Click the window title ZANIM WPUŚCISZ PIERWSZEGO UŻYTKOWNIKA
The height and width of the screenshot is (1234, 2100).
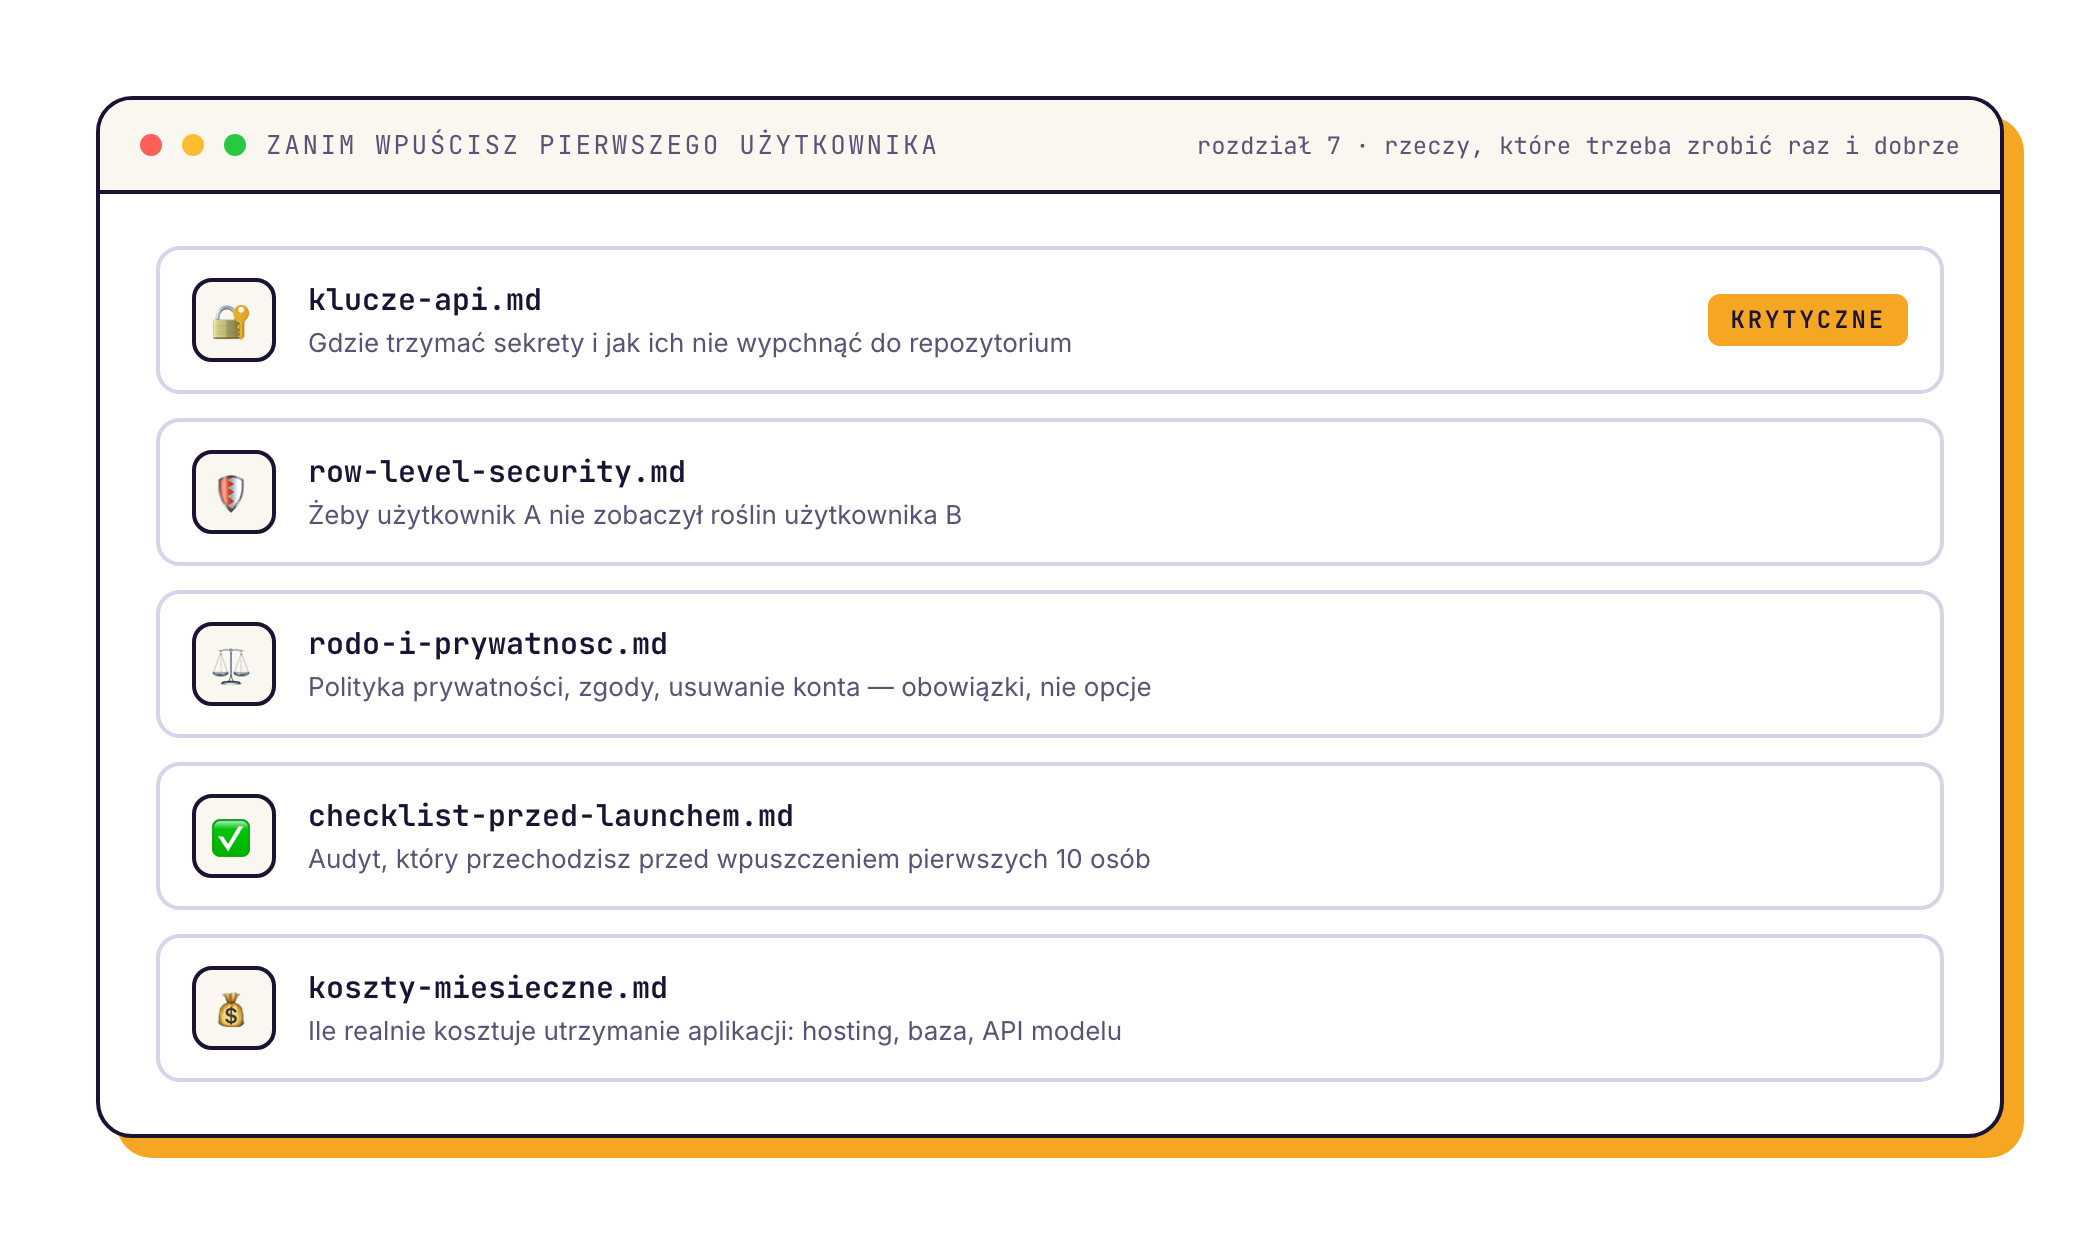pyautogui.click(x=603, y=145)
